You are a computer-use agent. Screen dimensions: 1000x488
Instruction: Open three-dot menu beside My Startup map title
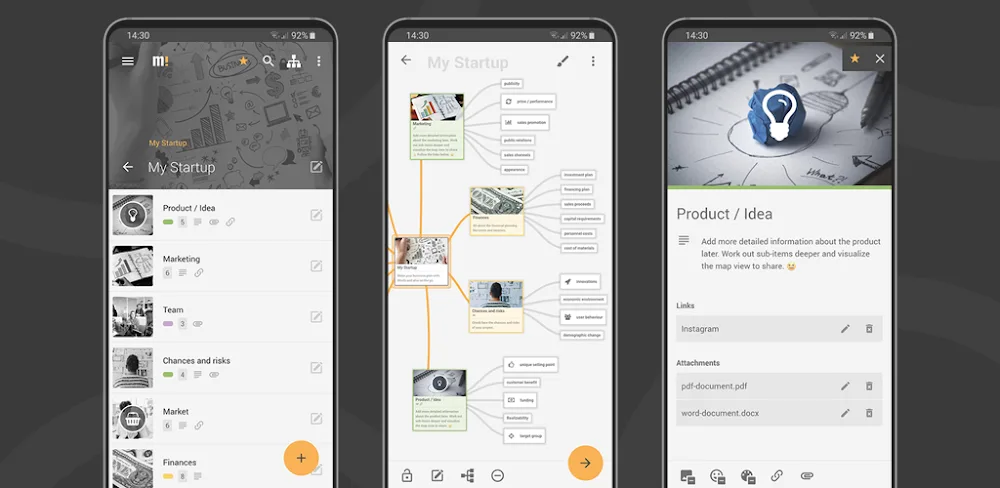click(592, 61)
